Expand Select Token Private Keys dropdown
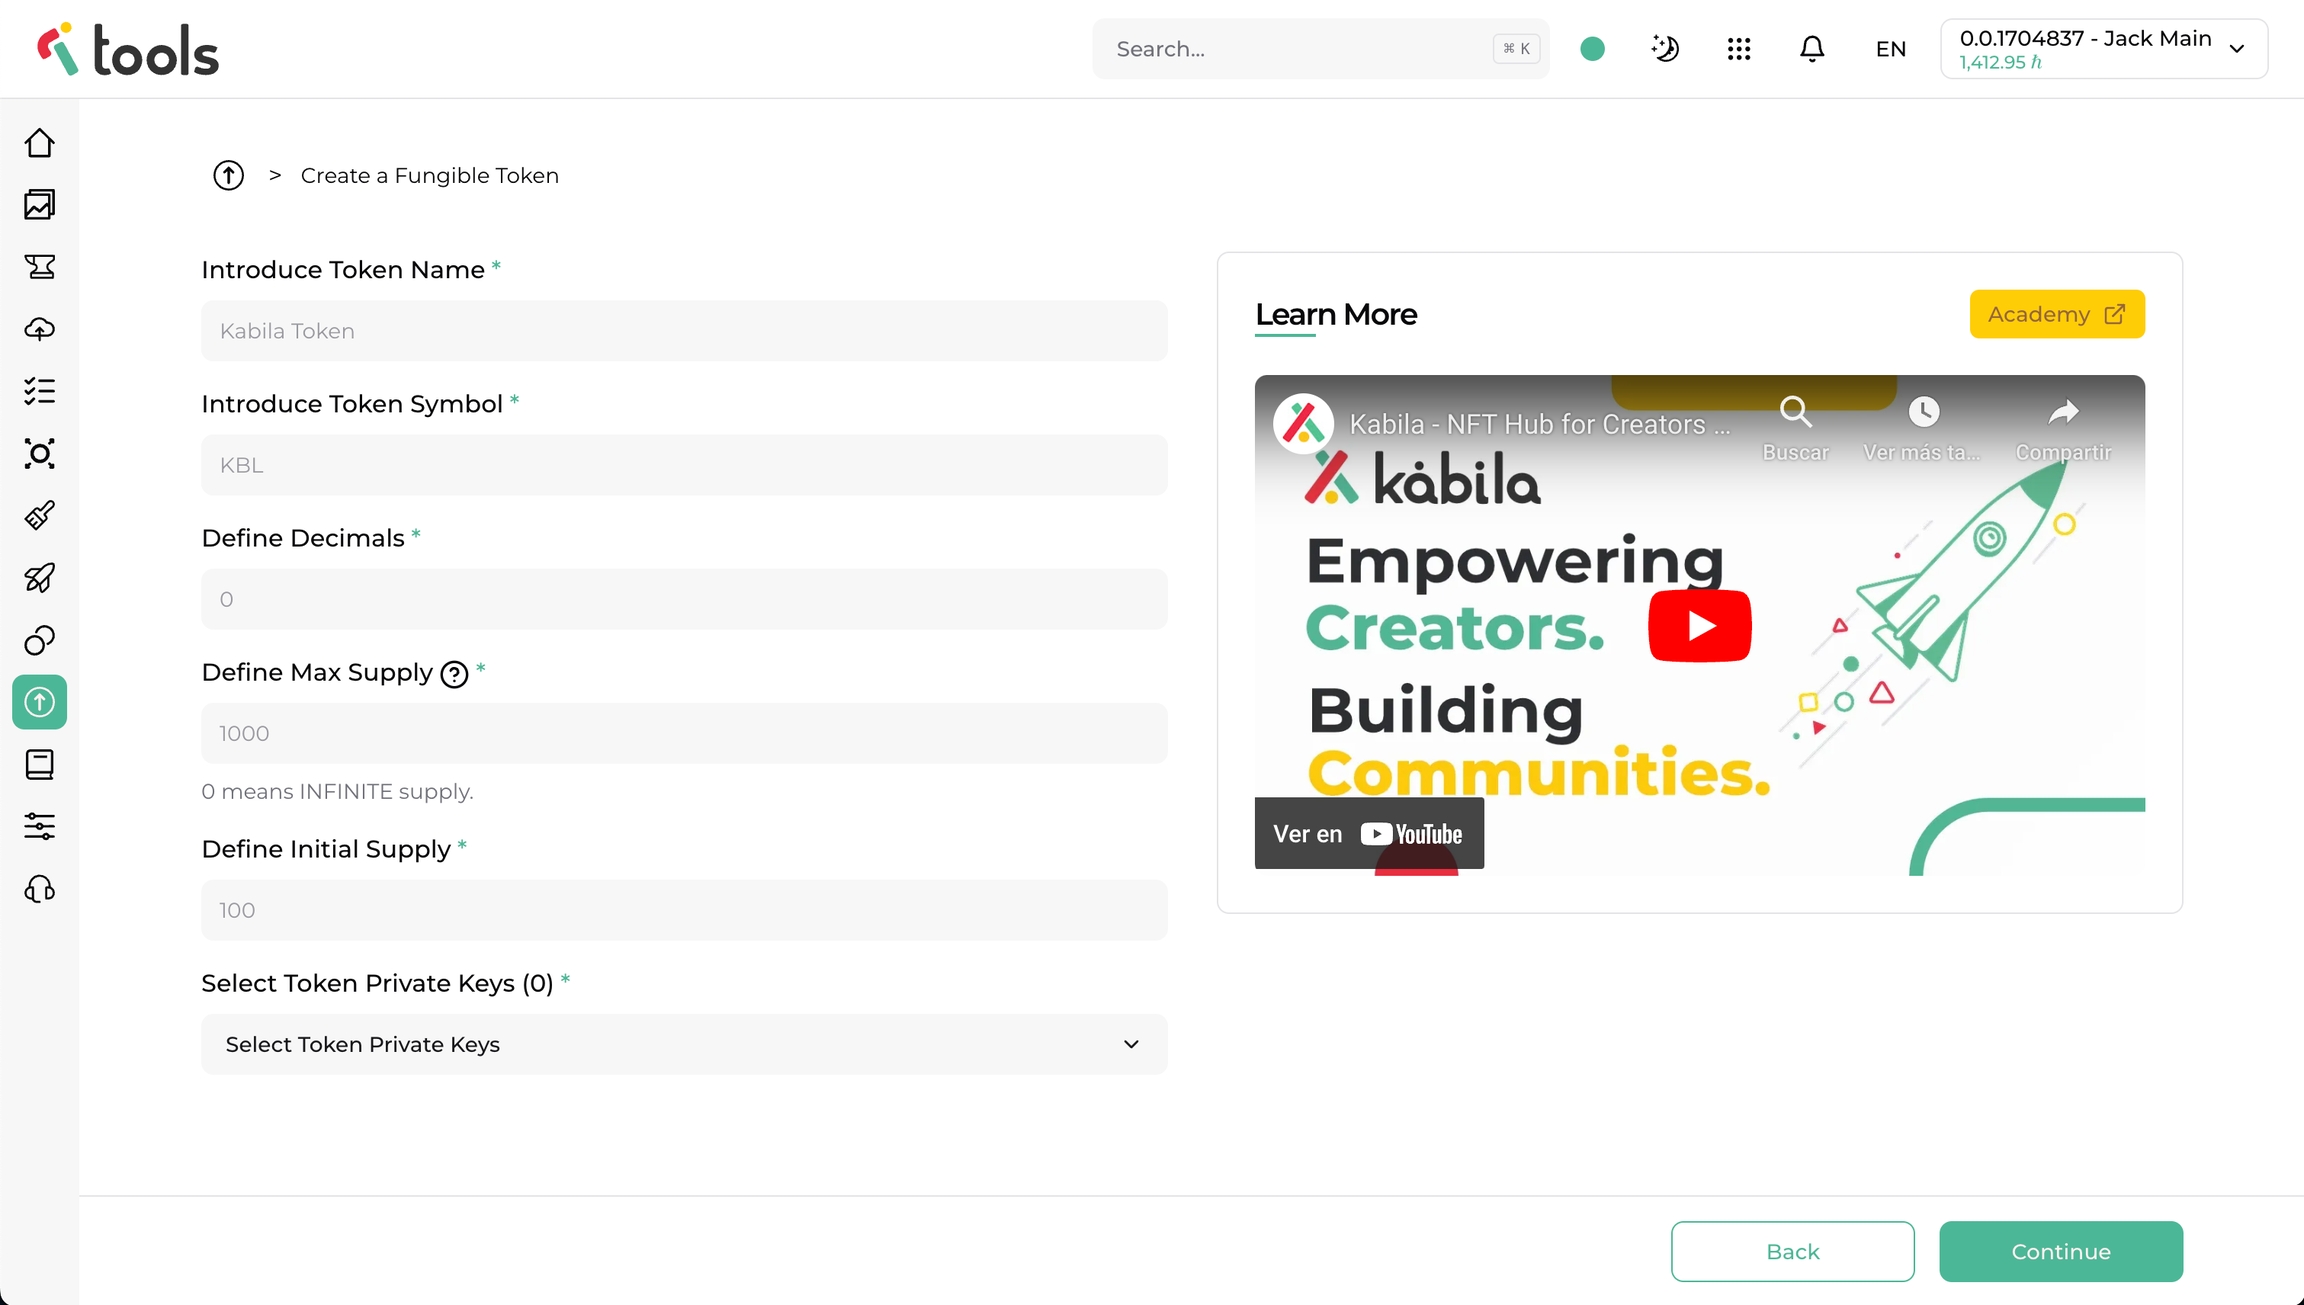 [x=684, y=1044]
